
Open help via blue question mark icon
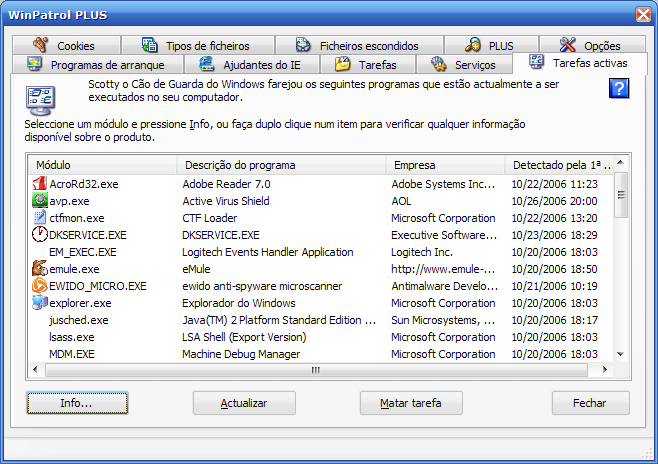coord(619,88)
